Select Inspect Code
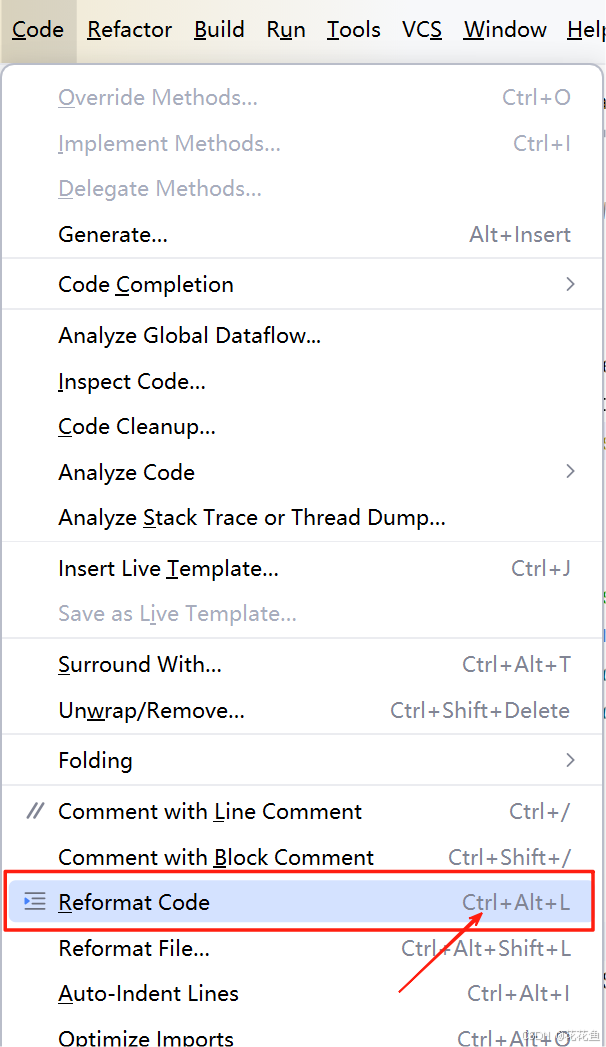The image size is (606, 1047). [x=131, y=381]
